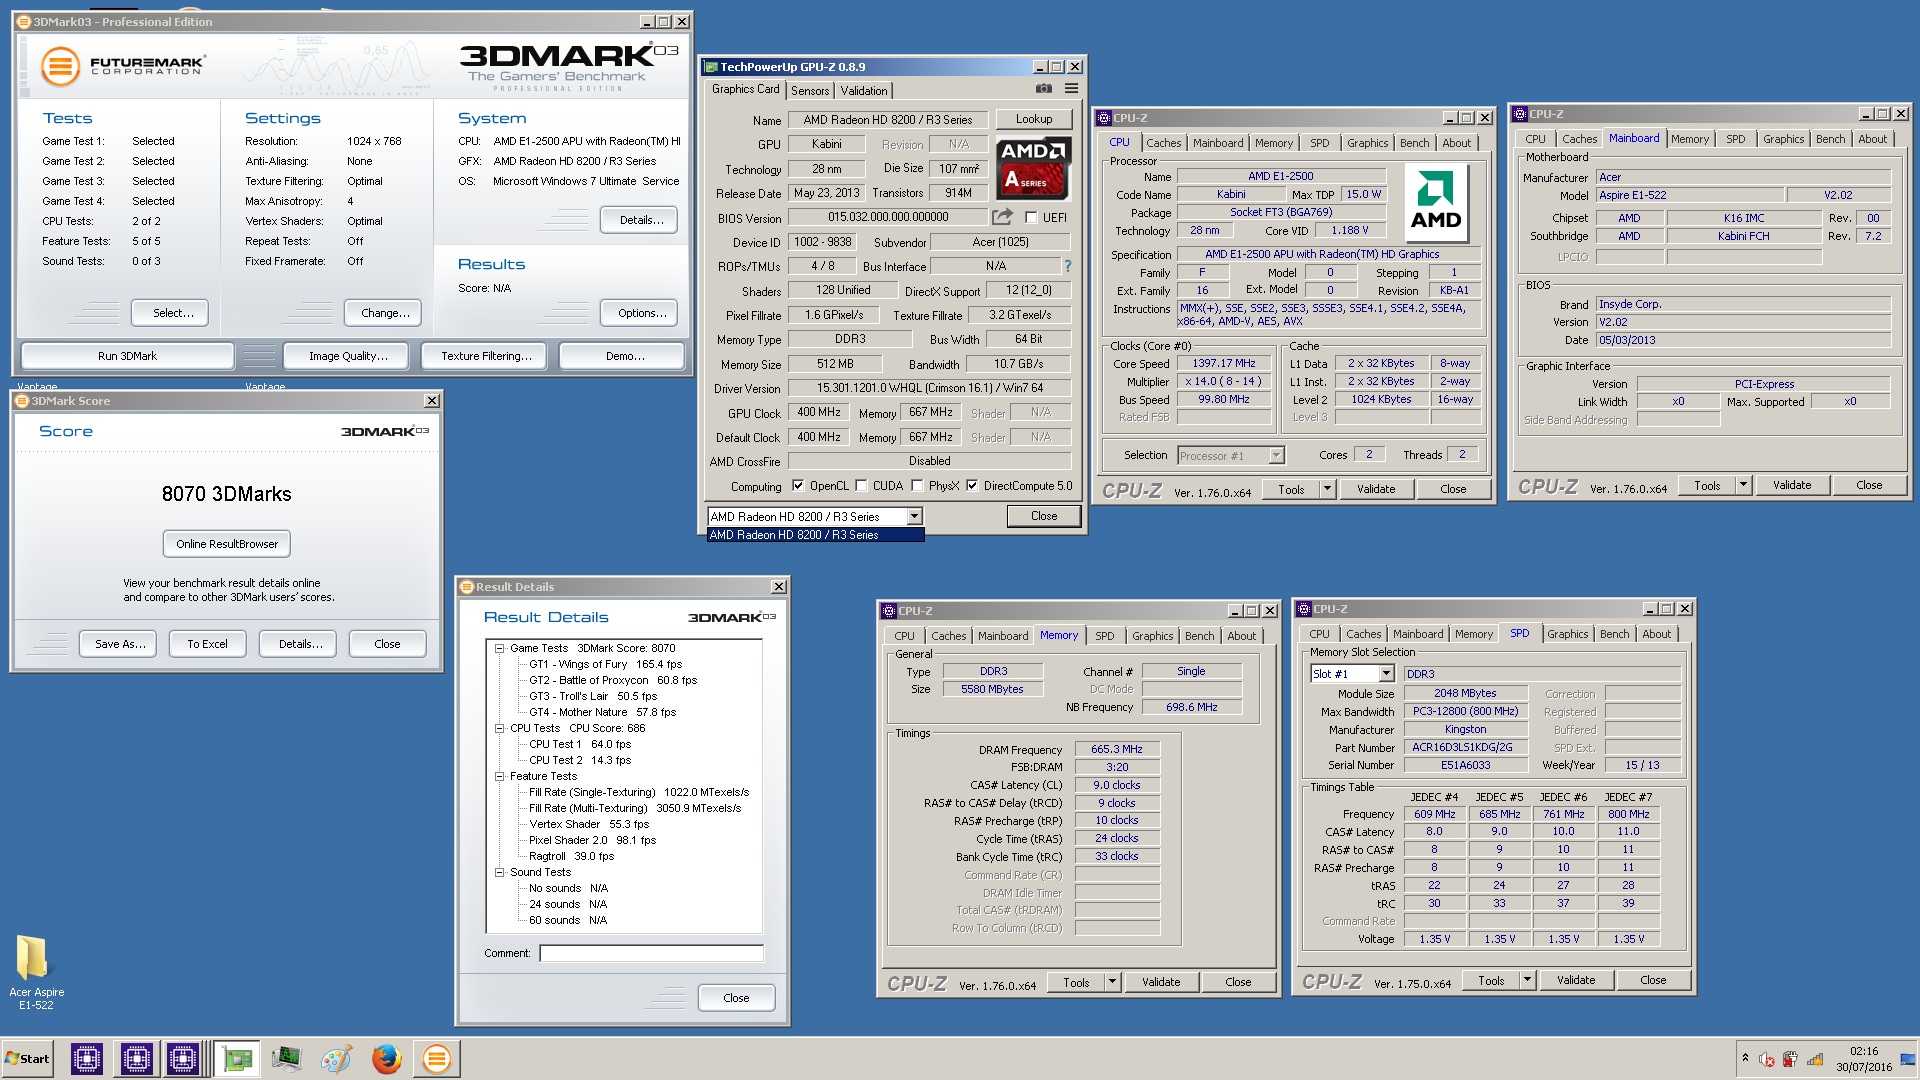Click the 3DMark Score window title icon
The width and height of the screenshot is (1920, 1080).
tap(22, 401)
